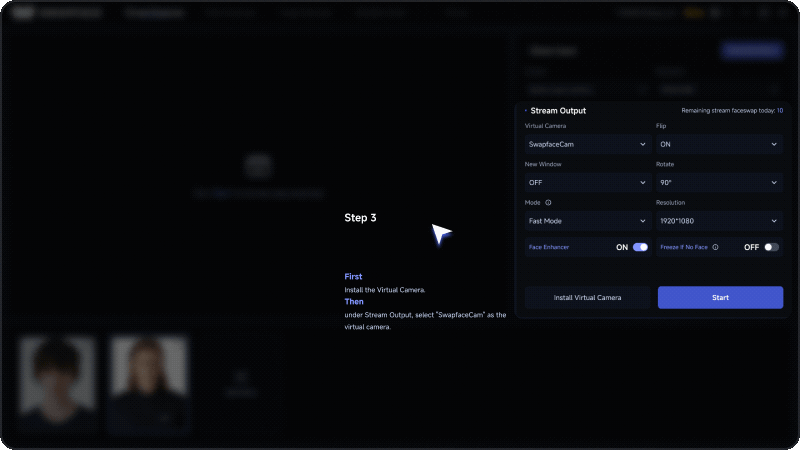This screenshot has width=800, height=450.
Task: Open the Mode dropdown showing Fast Mode
Action: pyautogui.click(x=587, y=221)
